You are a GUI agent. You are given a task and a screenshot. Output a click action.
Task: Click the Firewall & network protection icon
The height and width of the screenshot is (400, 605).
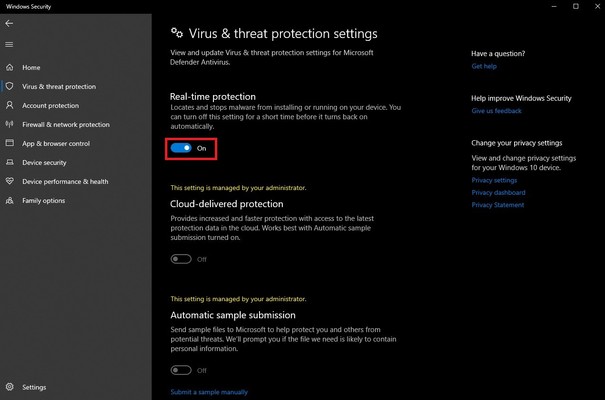point(10,125)
